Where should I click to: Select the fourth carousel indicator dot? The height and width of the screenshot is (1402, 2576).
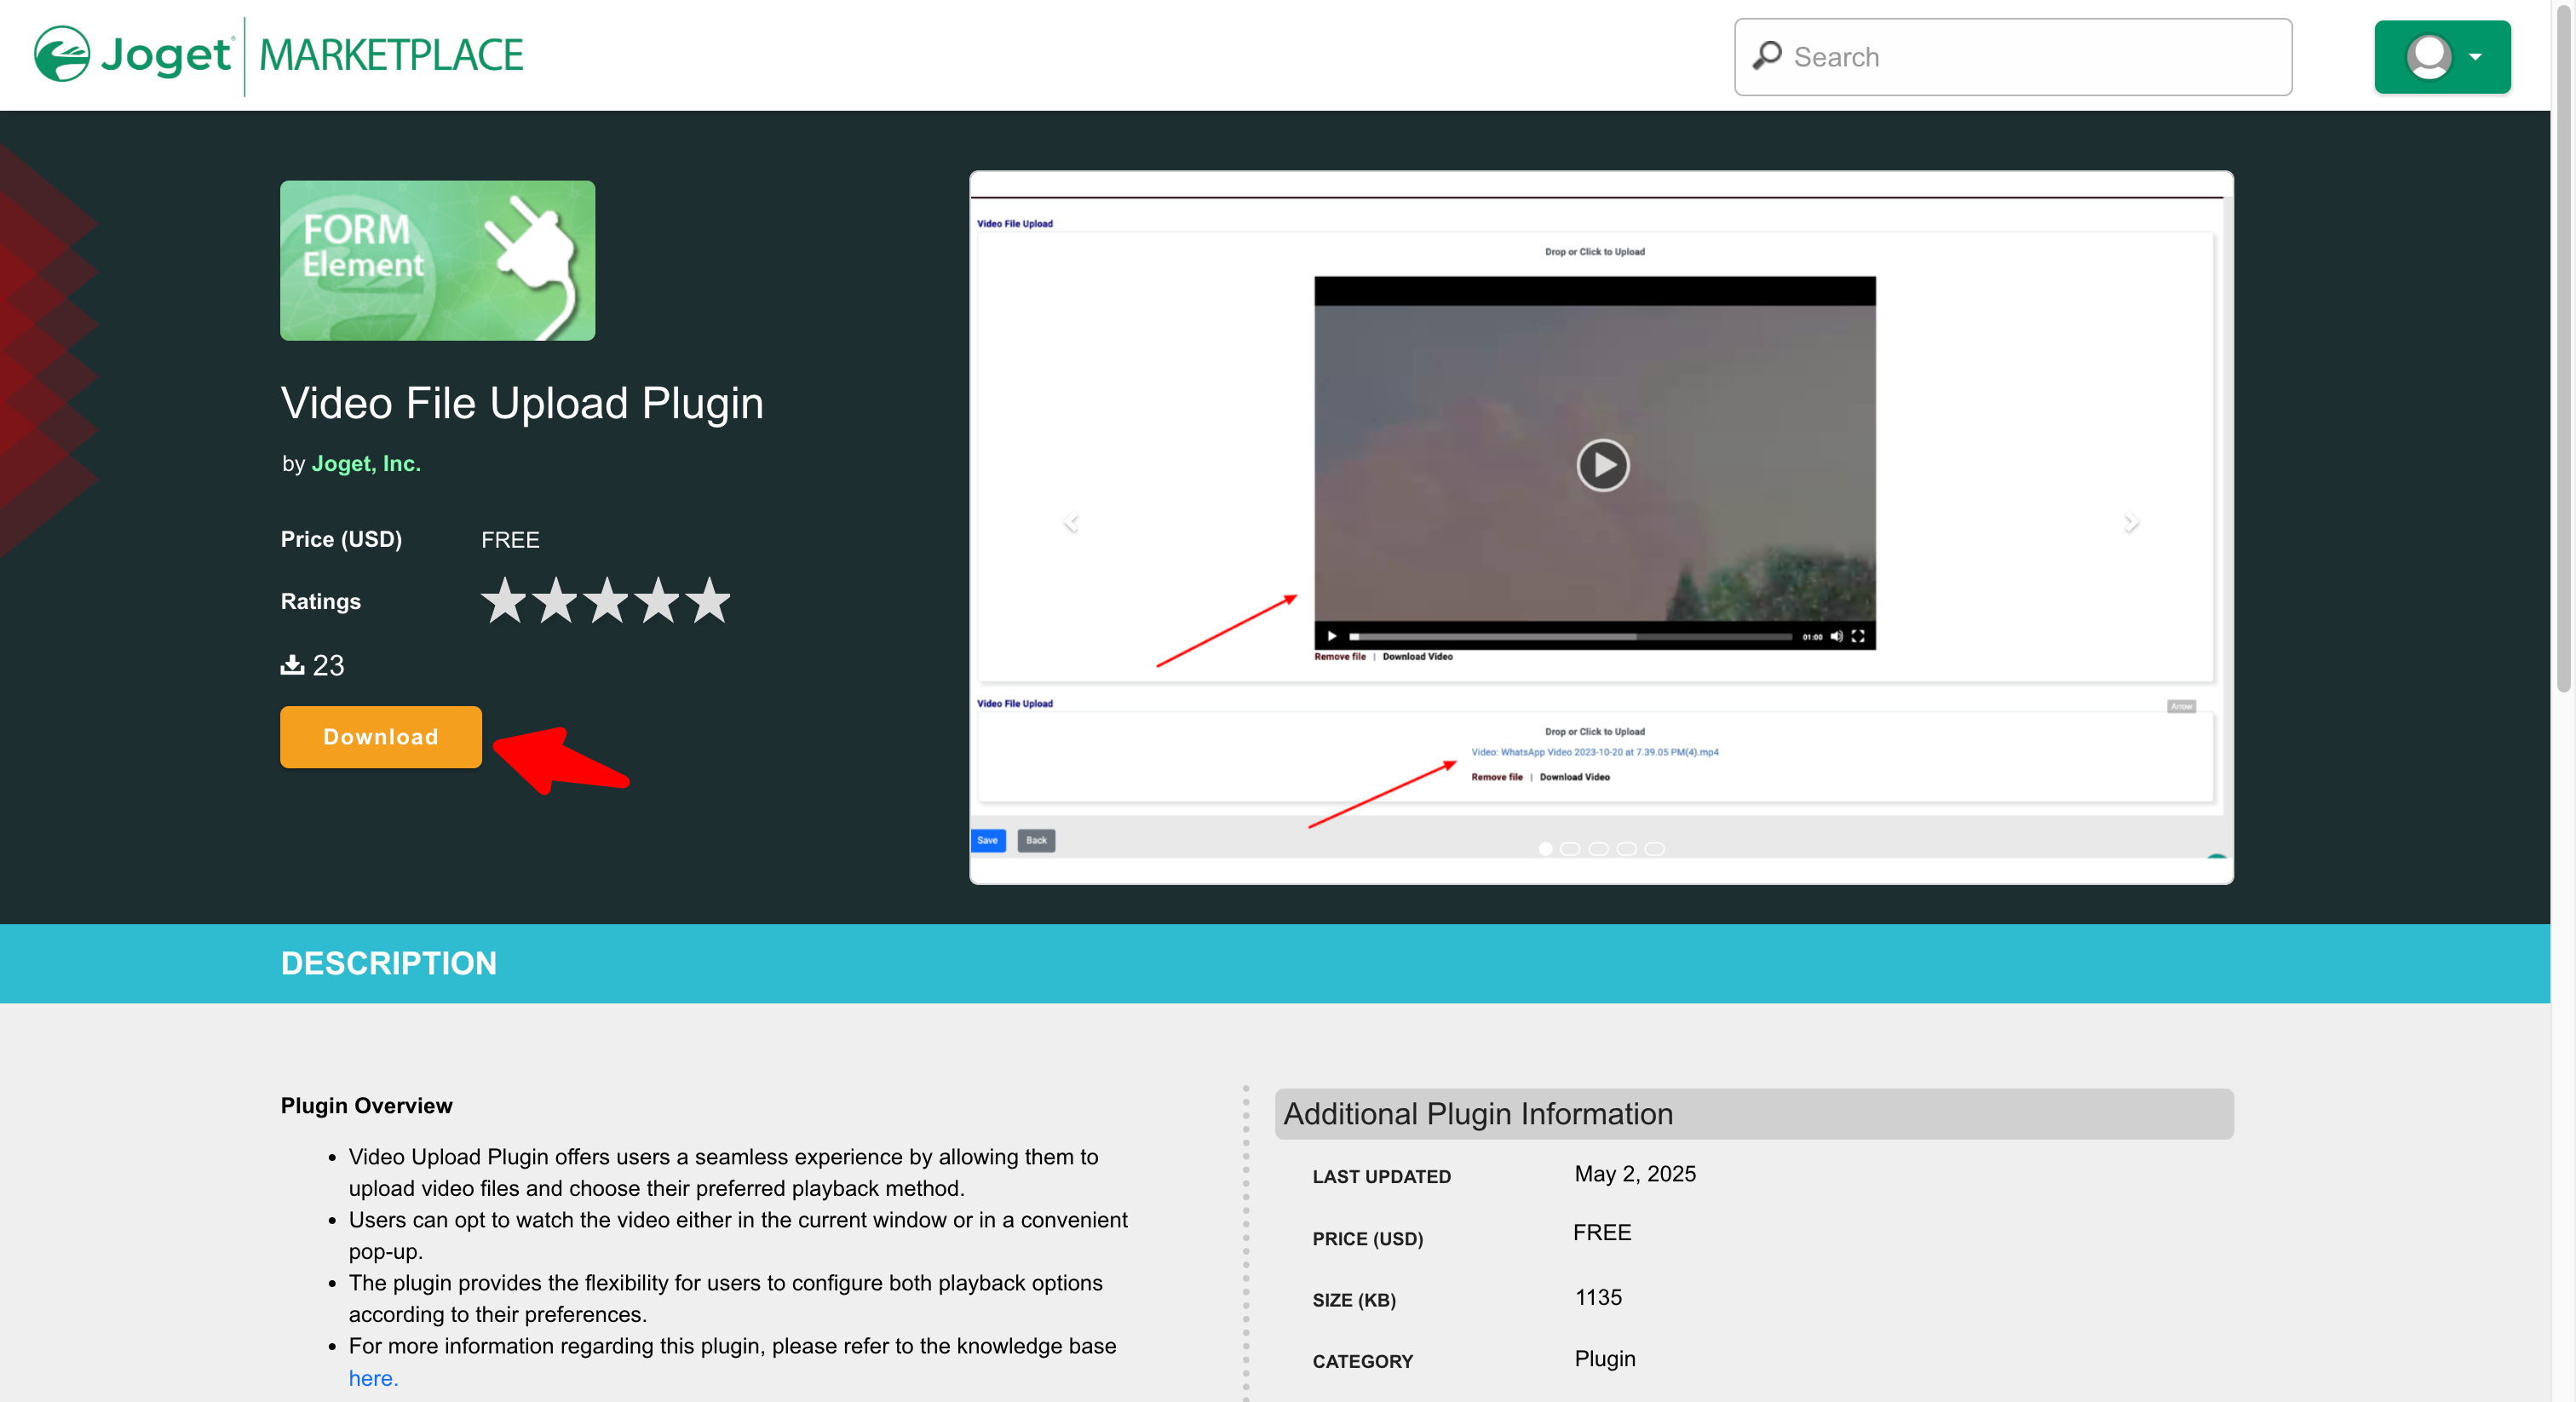coord(1627,849)
